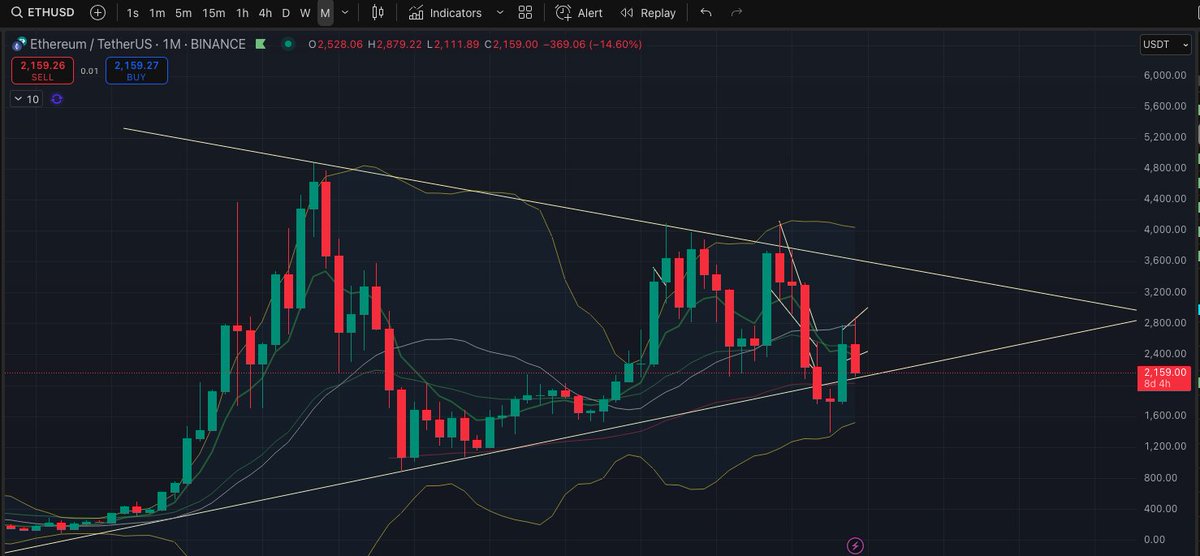The width and height of the screenshot is (1200, 556).
Task: Open the Indicators dialog
Action: point(446,13)
